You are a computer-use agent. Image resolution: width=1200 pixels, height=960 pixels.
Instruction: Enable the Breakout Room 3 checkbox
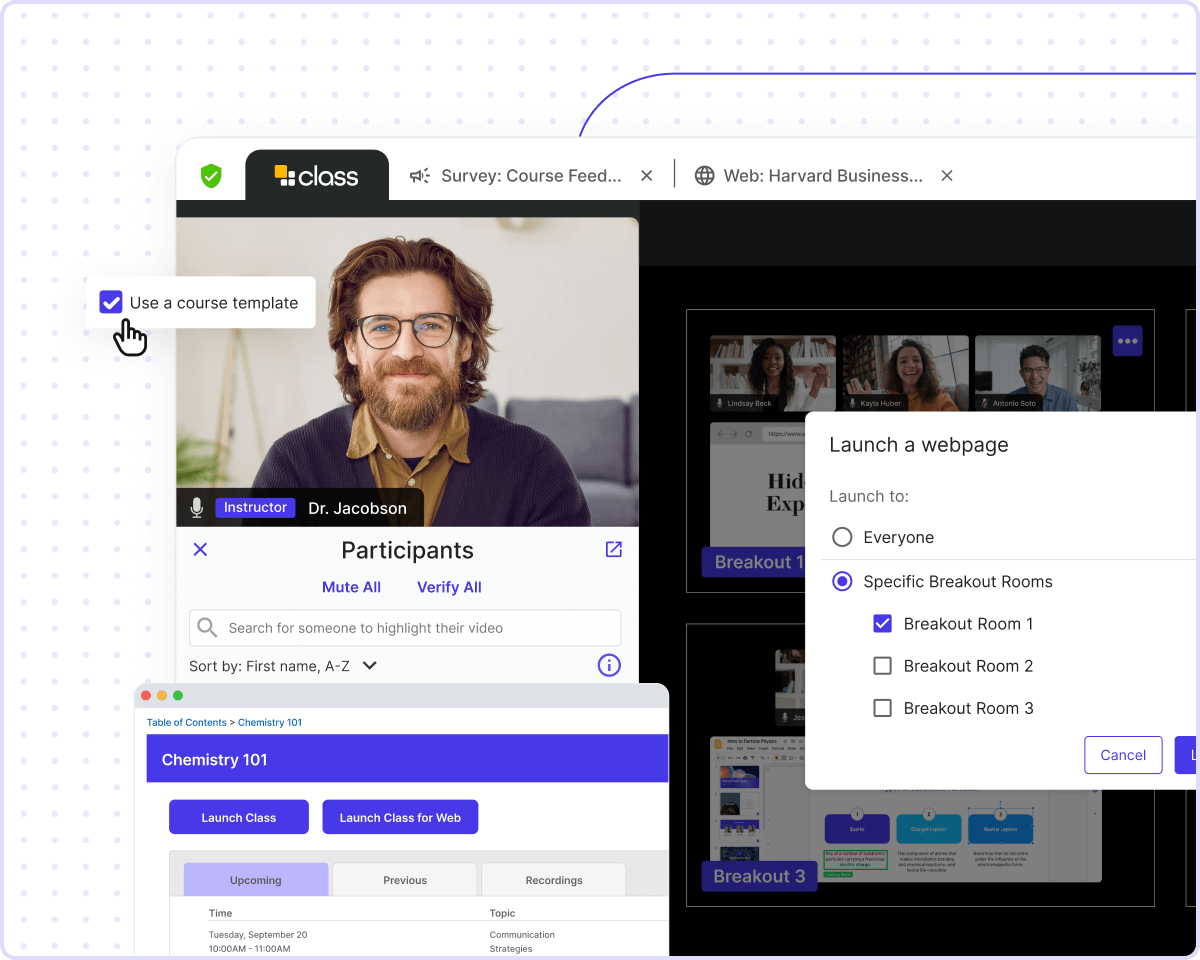click(882, 708)
